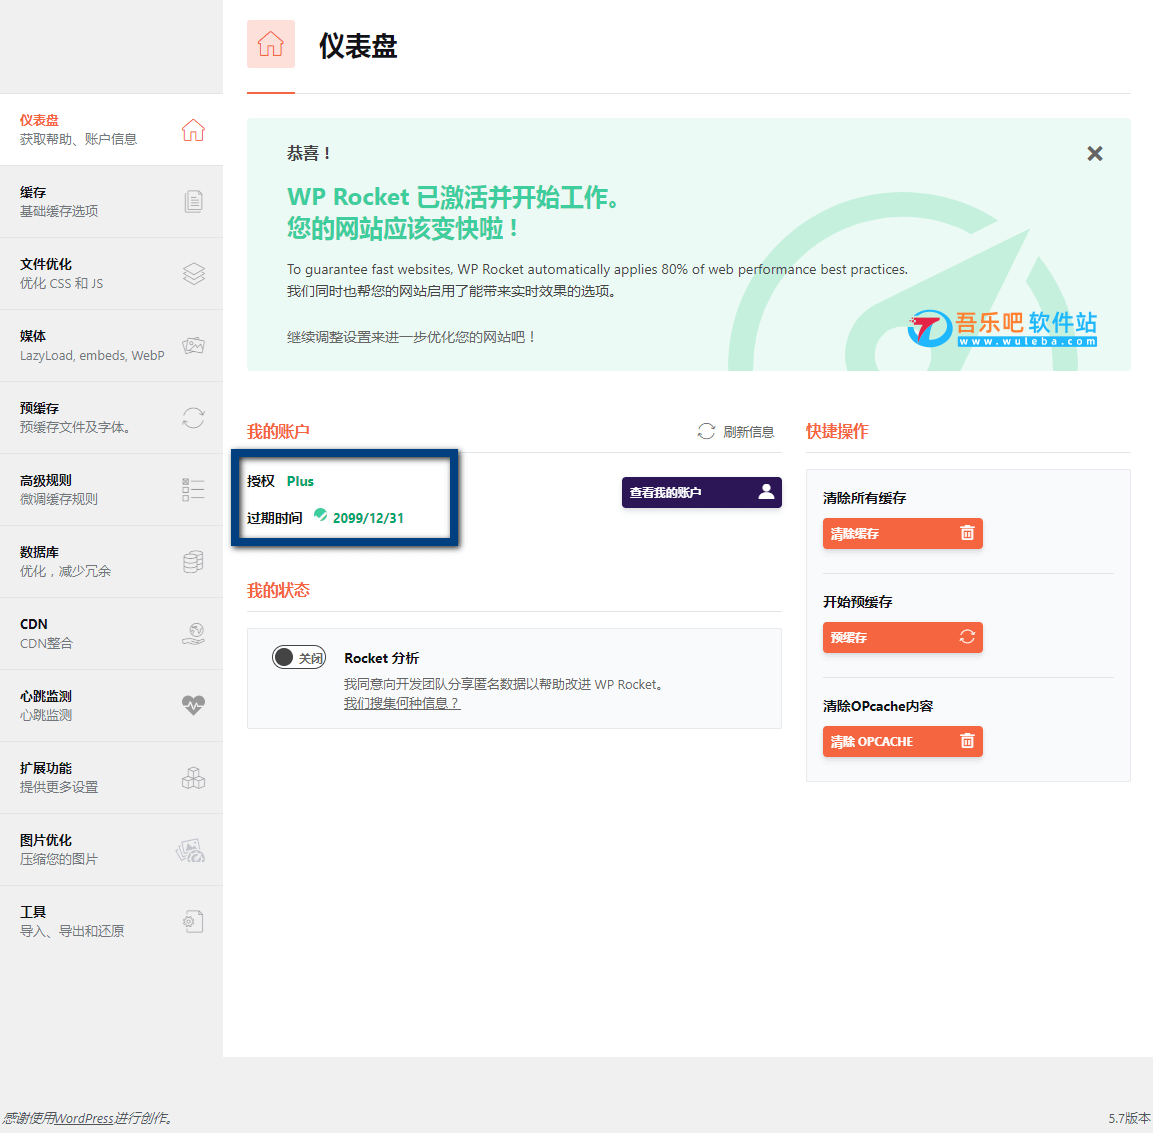Toggle the Rocket 分析 switch
This screenshot has height=1133, width=1153.
(x=299, y=657)
